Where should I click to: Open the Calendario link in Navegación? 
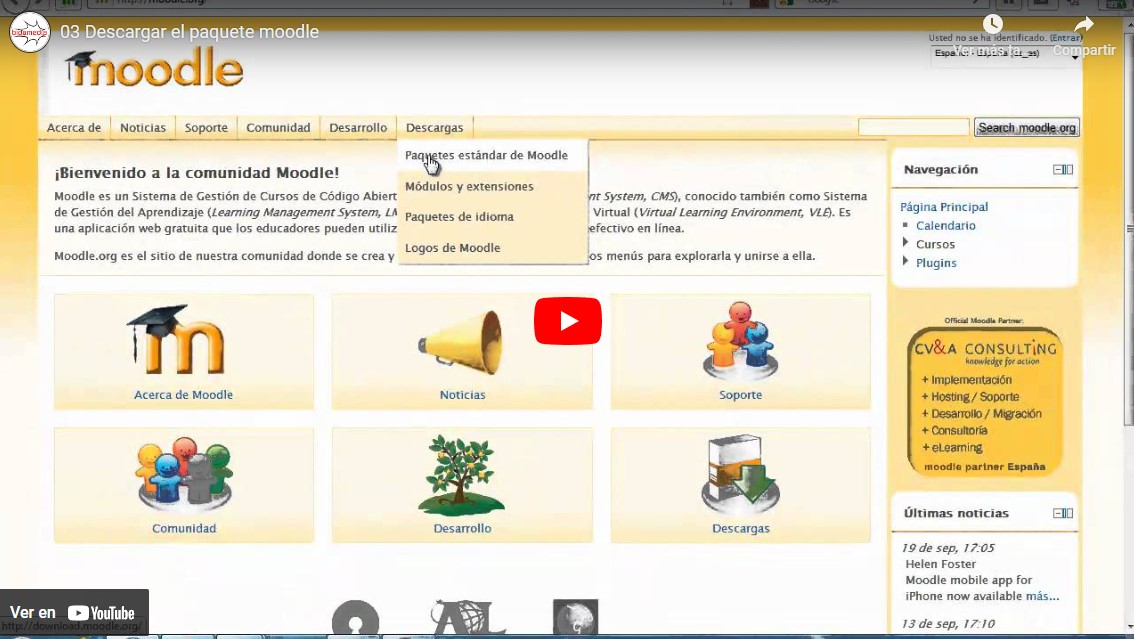[x=945, y=226]
